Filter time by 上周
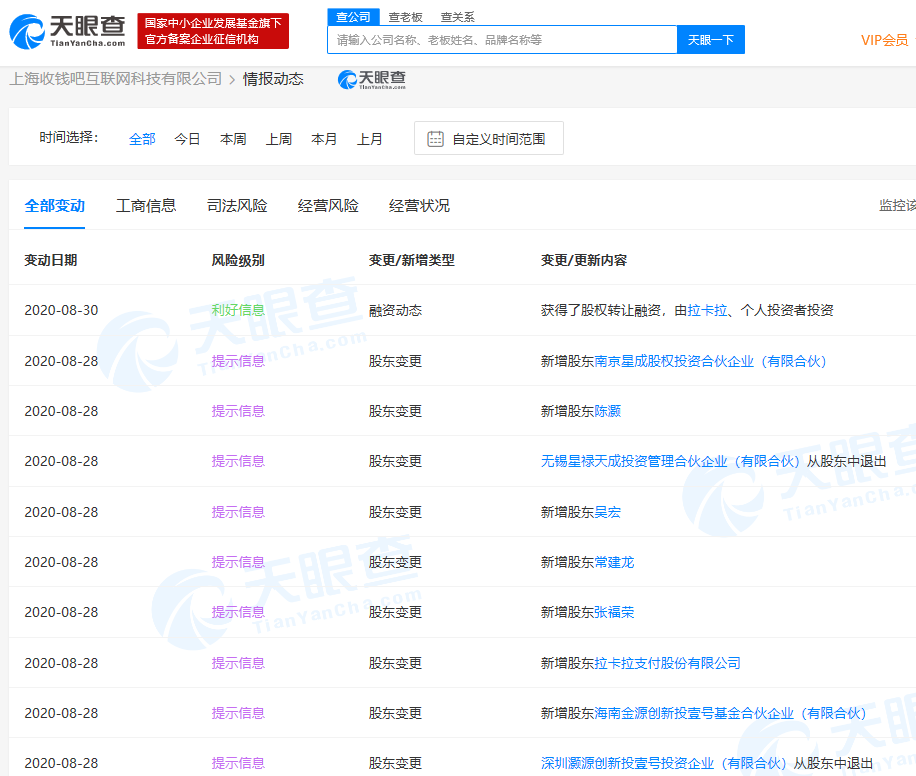Screen dimensions: 916x776 [x=279, y=139]
